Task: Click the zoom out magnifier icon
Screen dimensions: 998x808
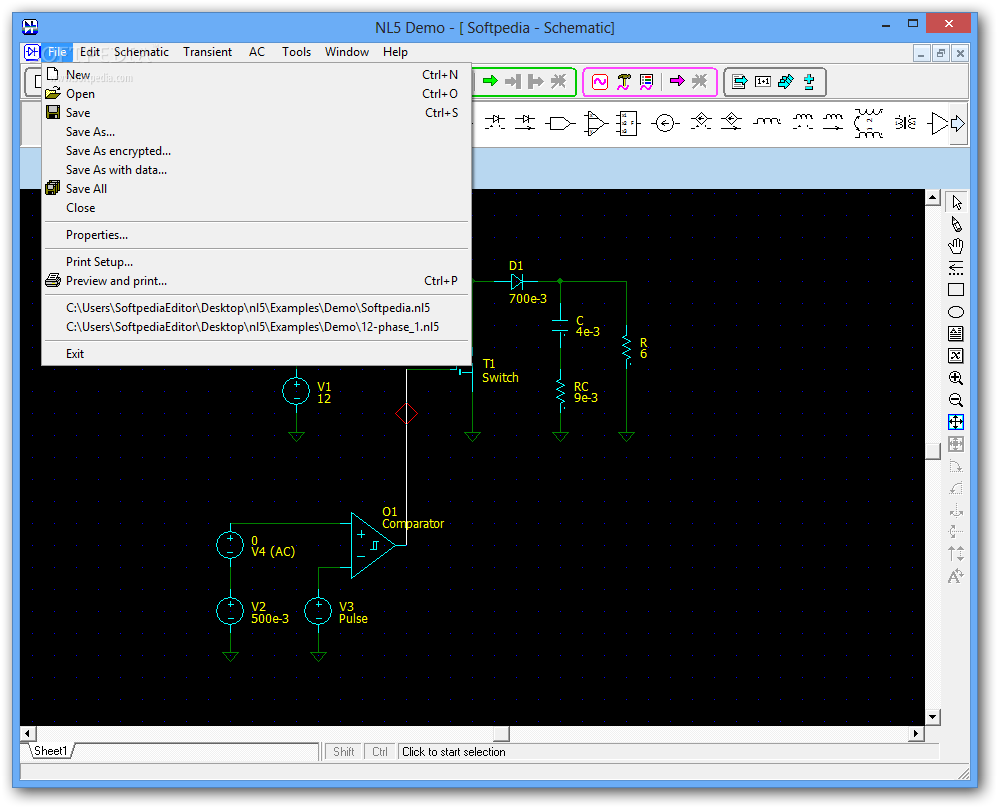Action: [956, 400]
